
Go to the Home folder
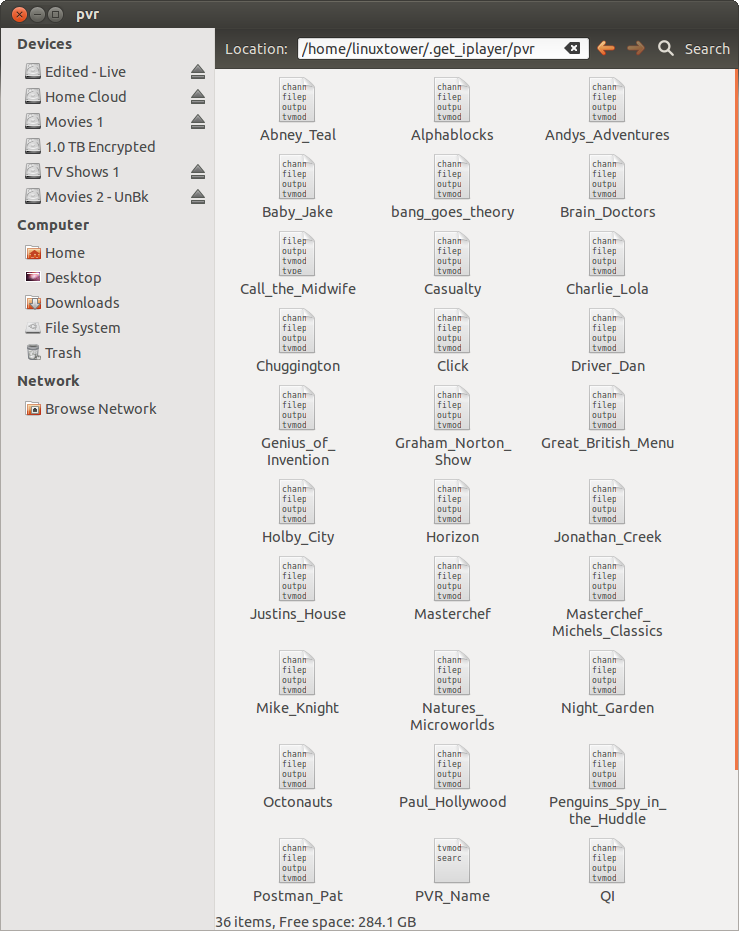[65, 253]
